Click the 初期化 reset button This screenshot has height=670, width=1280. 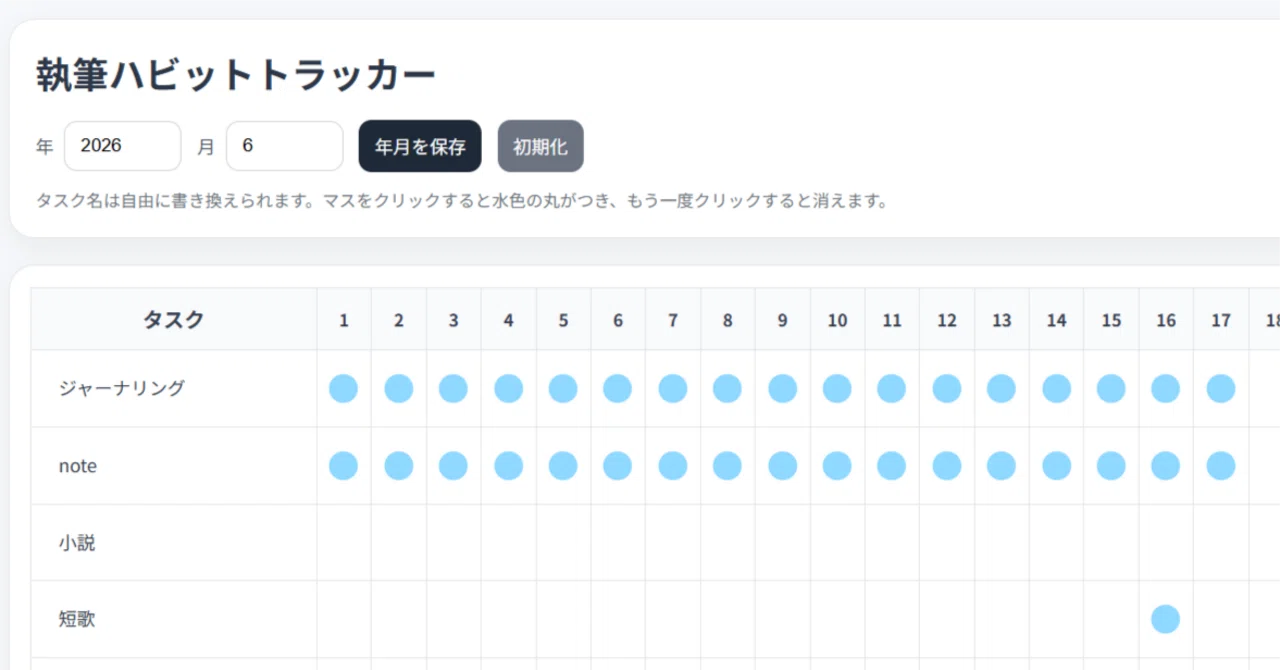click(541, 146)
